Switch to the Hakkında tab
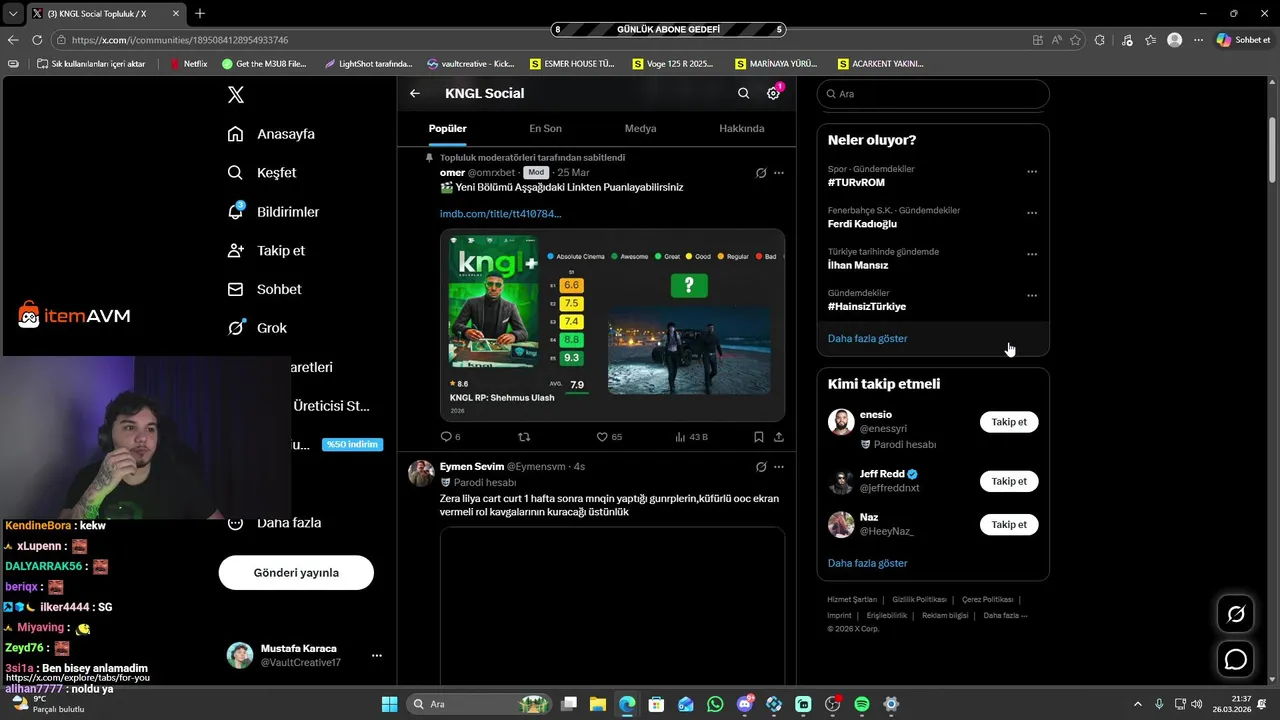This screenshot has height=720, width=1280. point(742,129)
